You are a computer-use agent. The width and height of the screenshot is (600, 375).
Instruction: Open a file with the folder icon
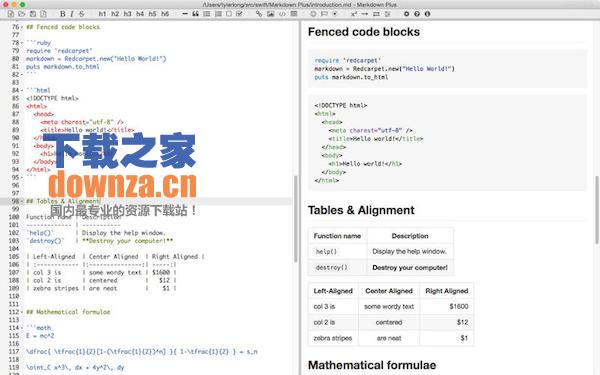pyautogui.click(x=22, y=14)
